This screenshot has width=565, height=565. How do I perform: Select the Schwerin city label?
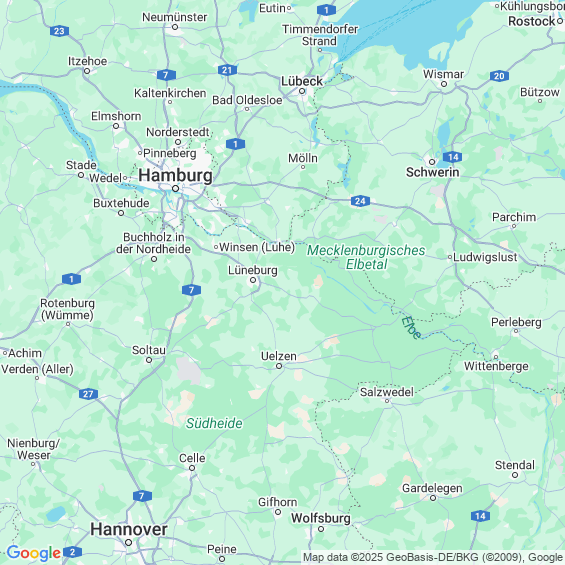coord(432,172)
